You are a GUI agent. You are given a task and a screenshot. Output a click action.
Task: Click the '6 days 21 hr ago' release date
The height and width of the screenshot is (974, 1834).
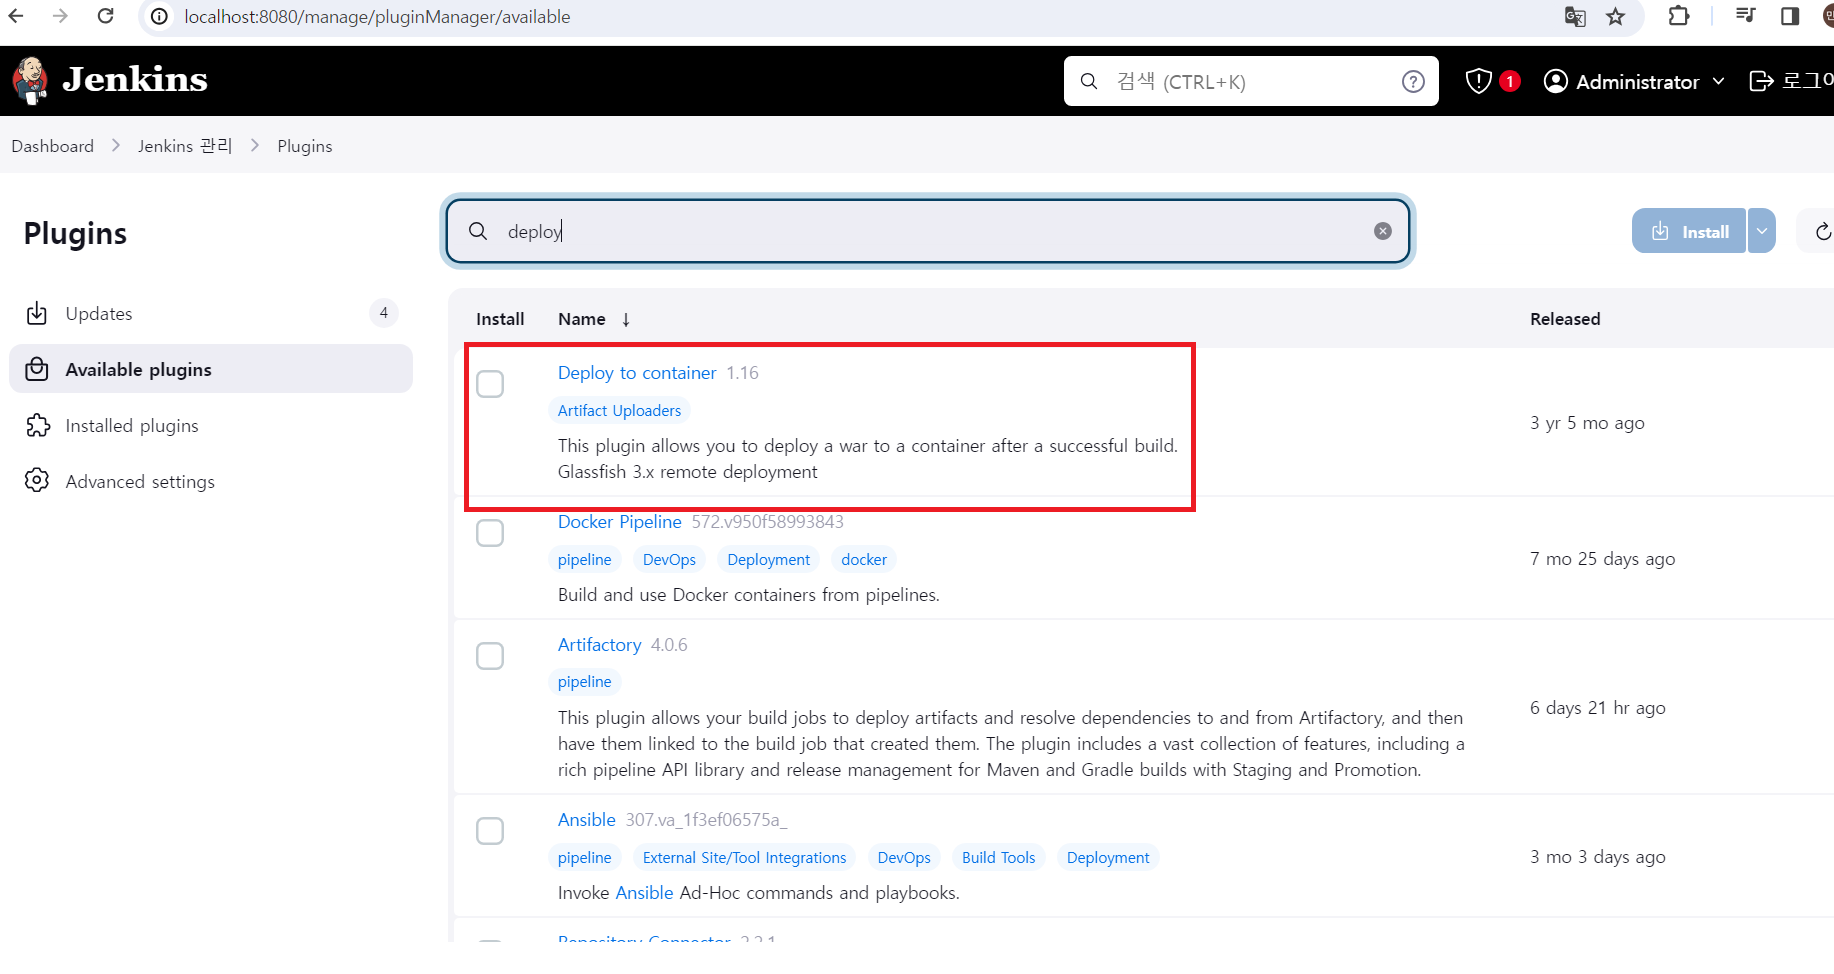pos(1597,708)
